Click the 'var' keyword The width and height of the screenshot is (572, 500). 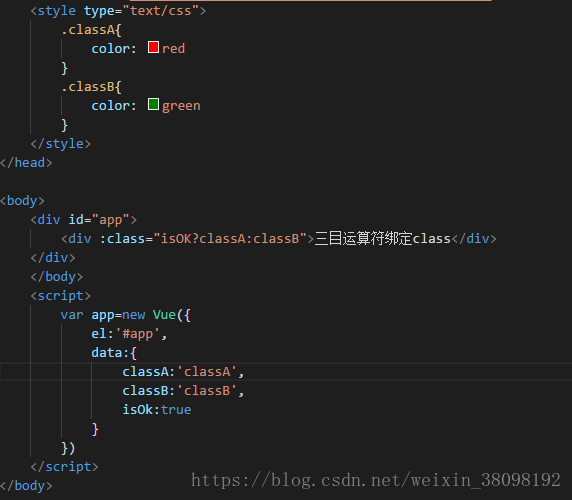point(72,315)
